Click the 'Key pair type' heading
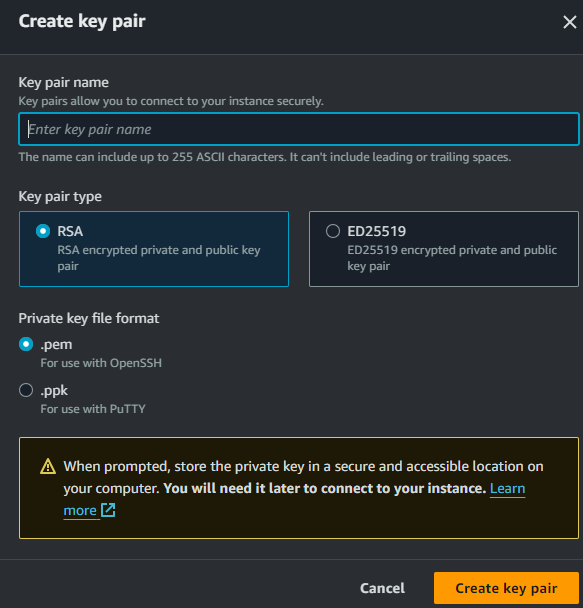The image size is (583, 608). 60,197
